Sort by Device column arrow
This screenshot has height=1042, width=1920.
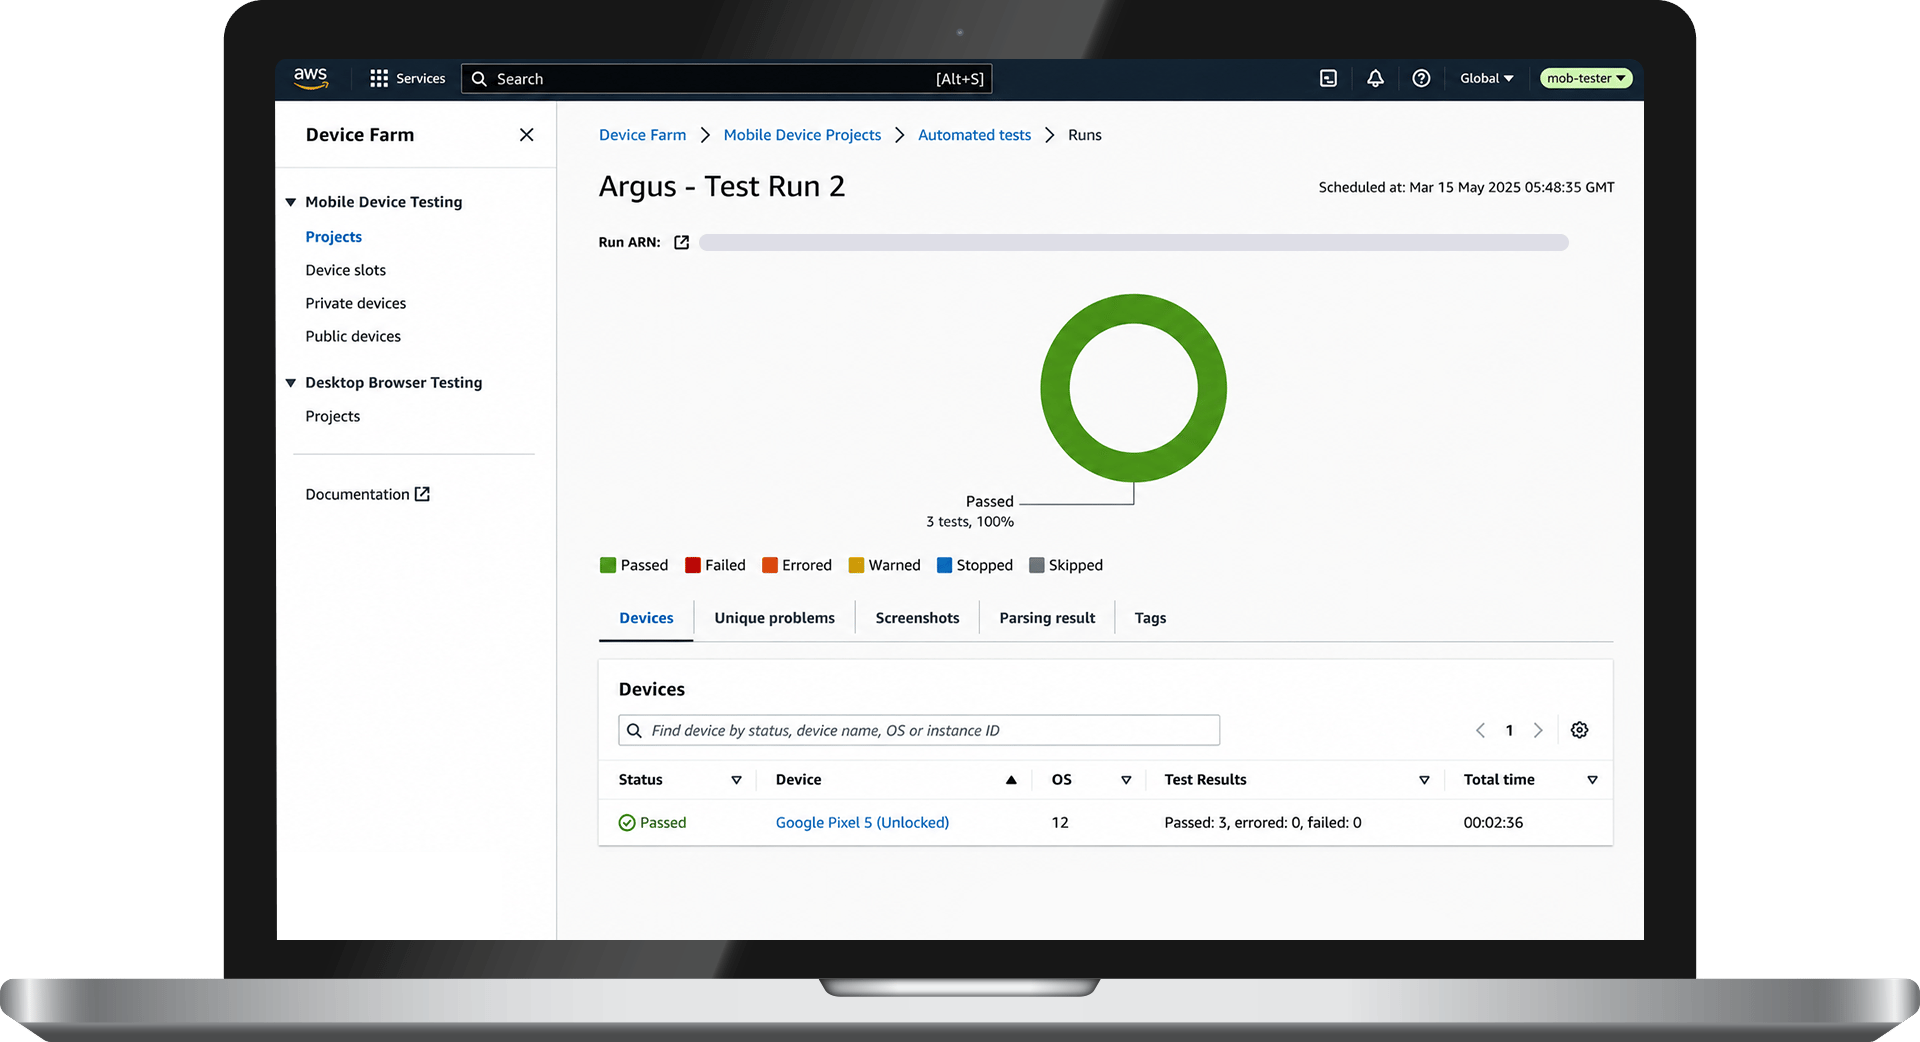(x=1011, y=780)
